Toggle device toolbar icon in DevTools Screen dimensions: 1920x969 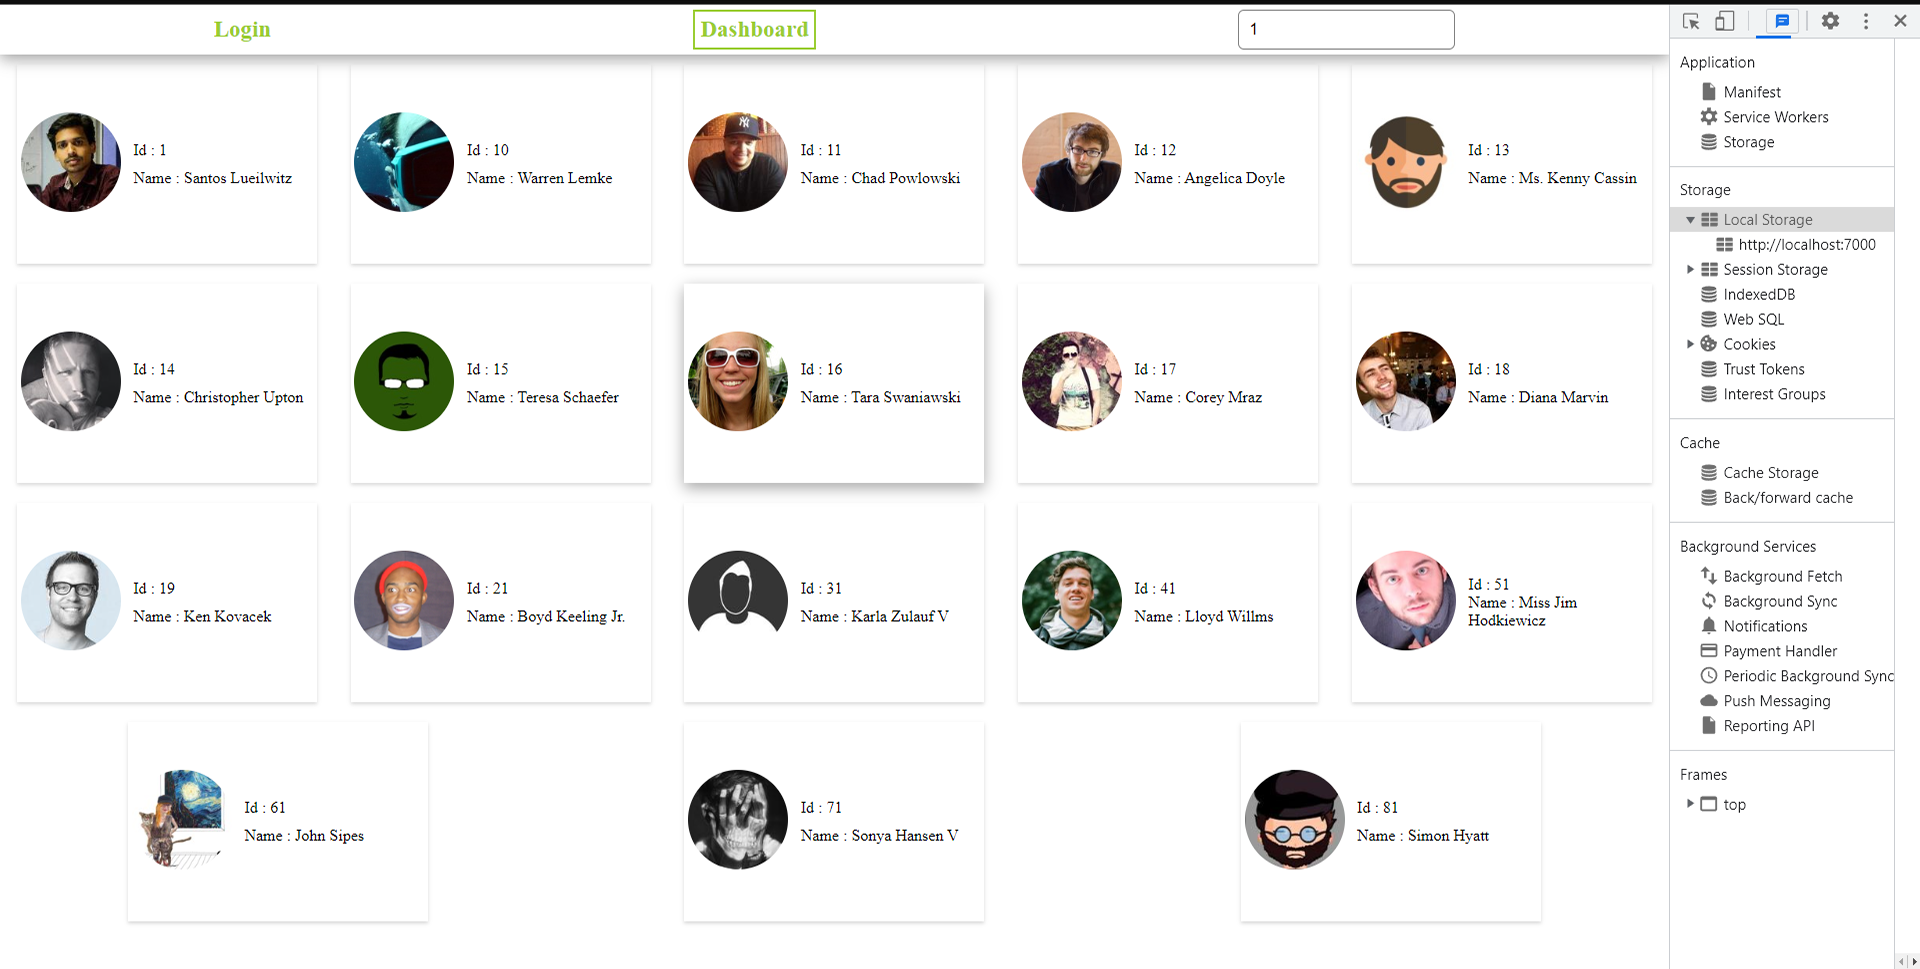[x=1725, y=21]
